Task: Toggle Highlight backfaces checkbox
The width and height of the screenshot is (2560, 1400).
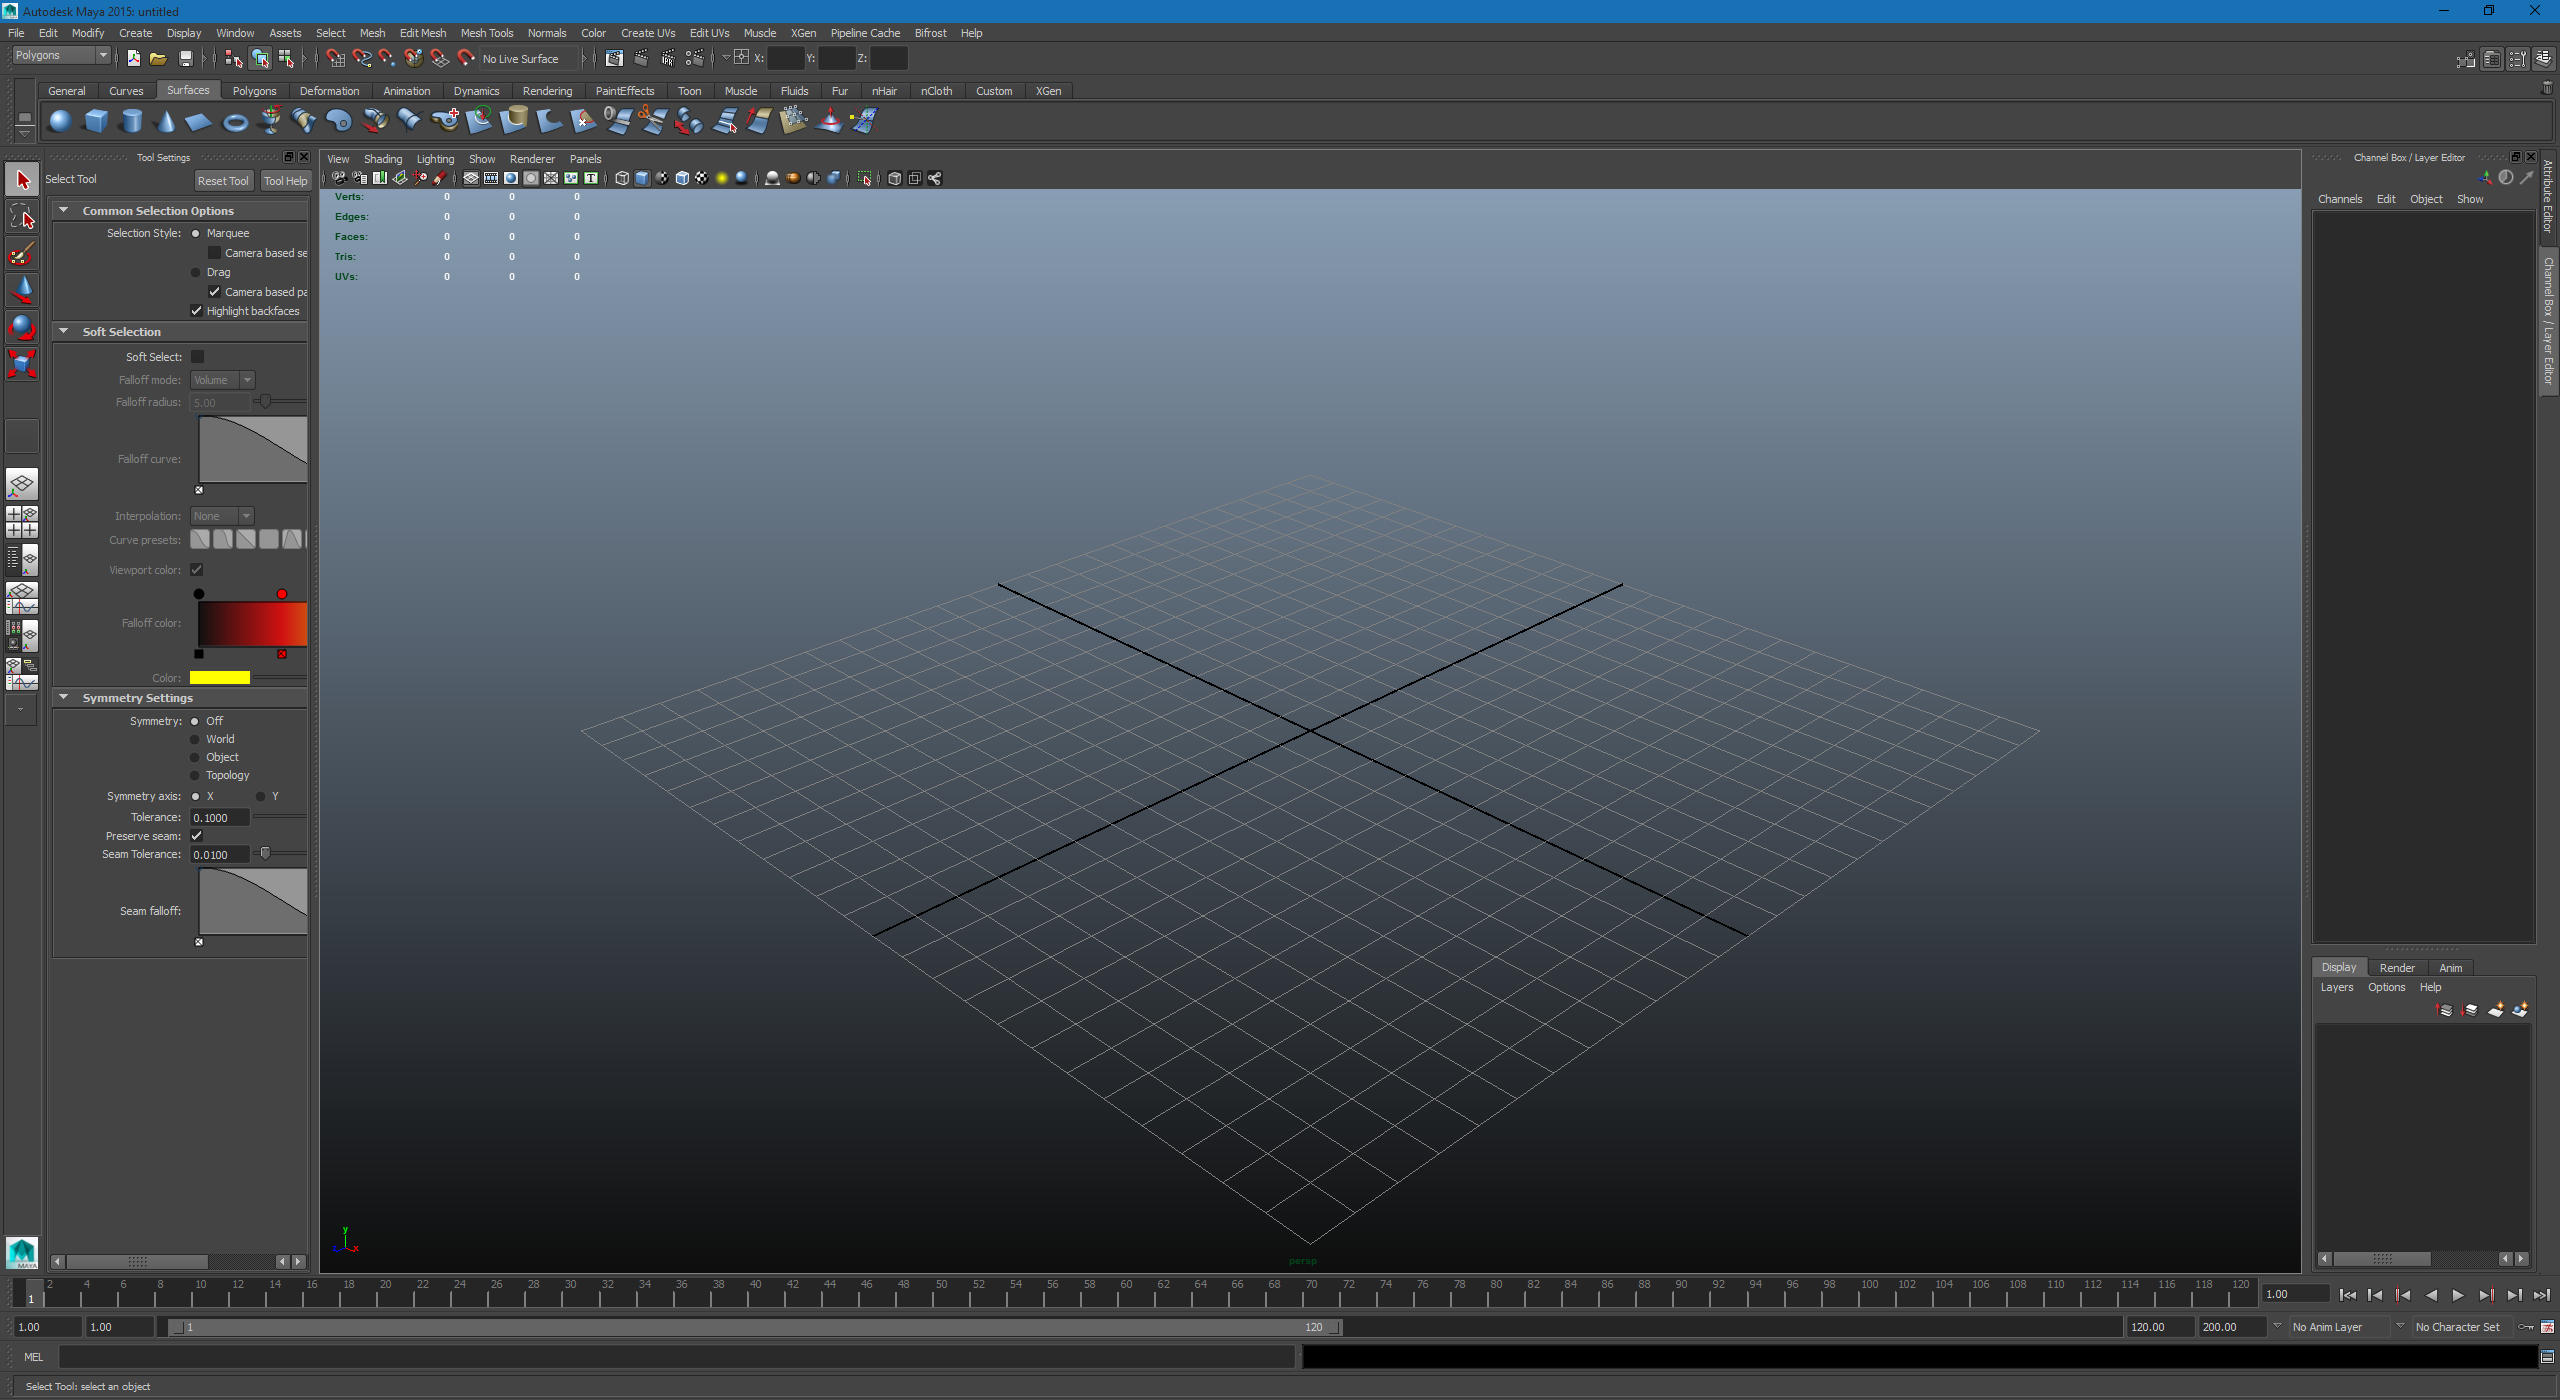Action: pyautogui.click(x=197, y=311)
